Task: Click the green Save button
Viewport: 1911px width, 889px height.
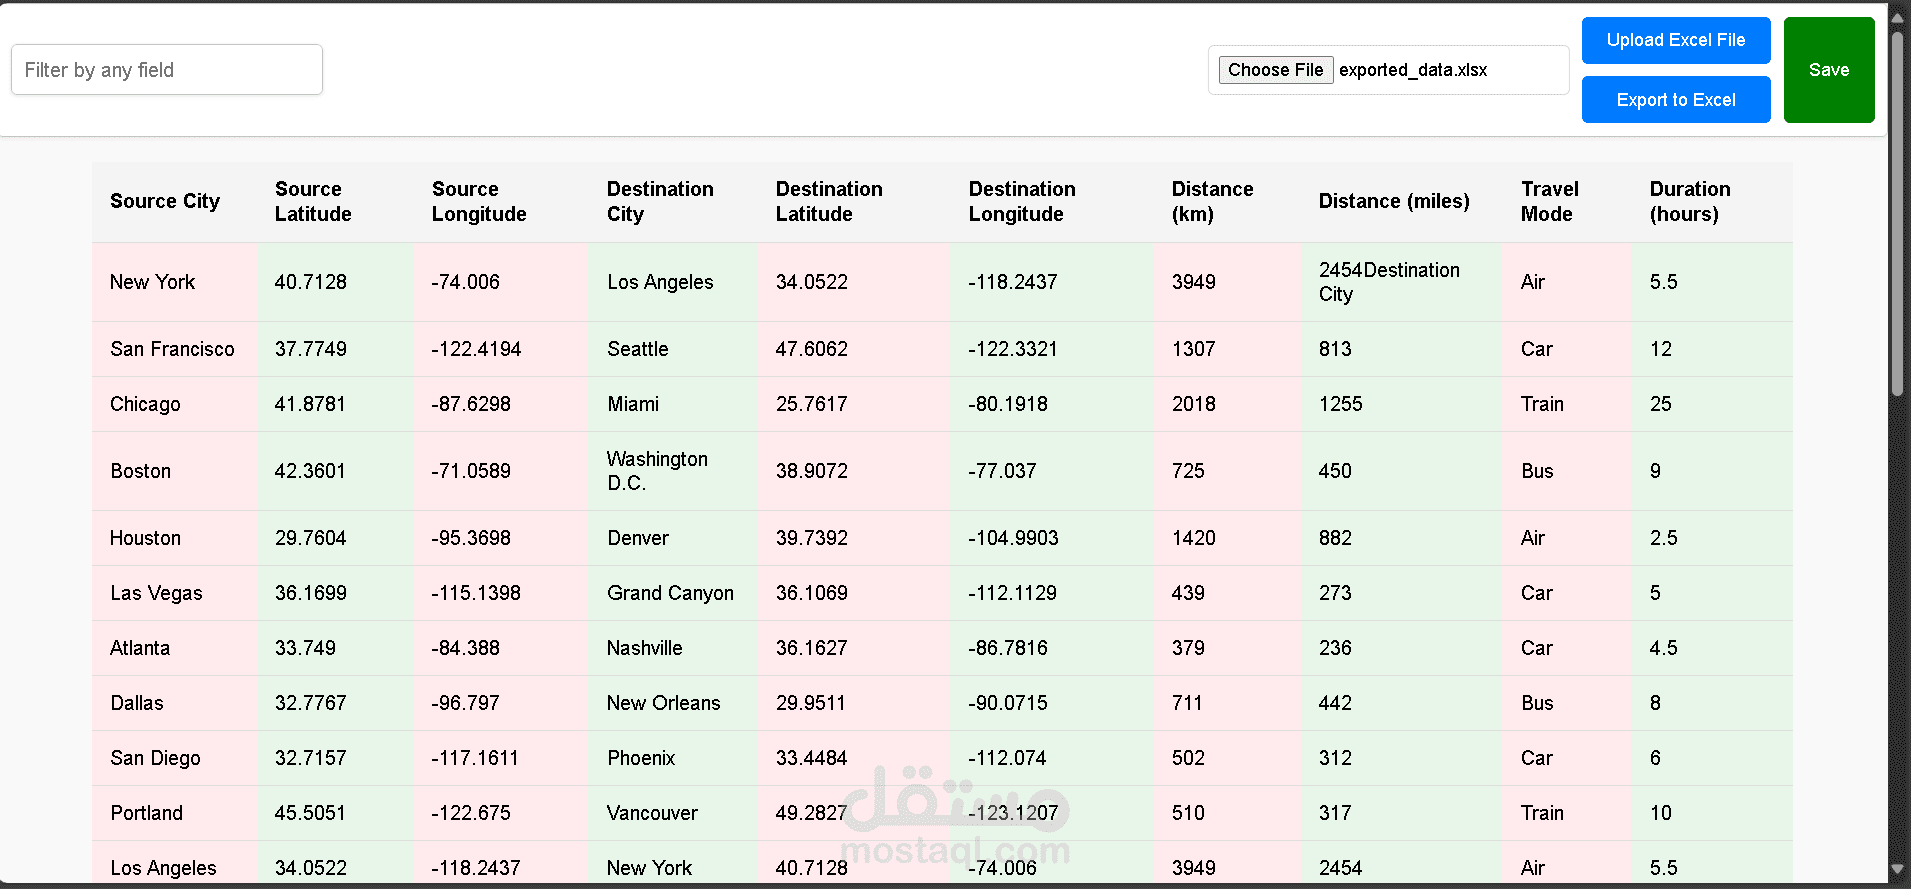Action: click(x=1828, y=70)
